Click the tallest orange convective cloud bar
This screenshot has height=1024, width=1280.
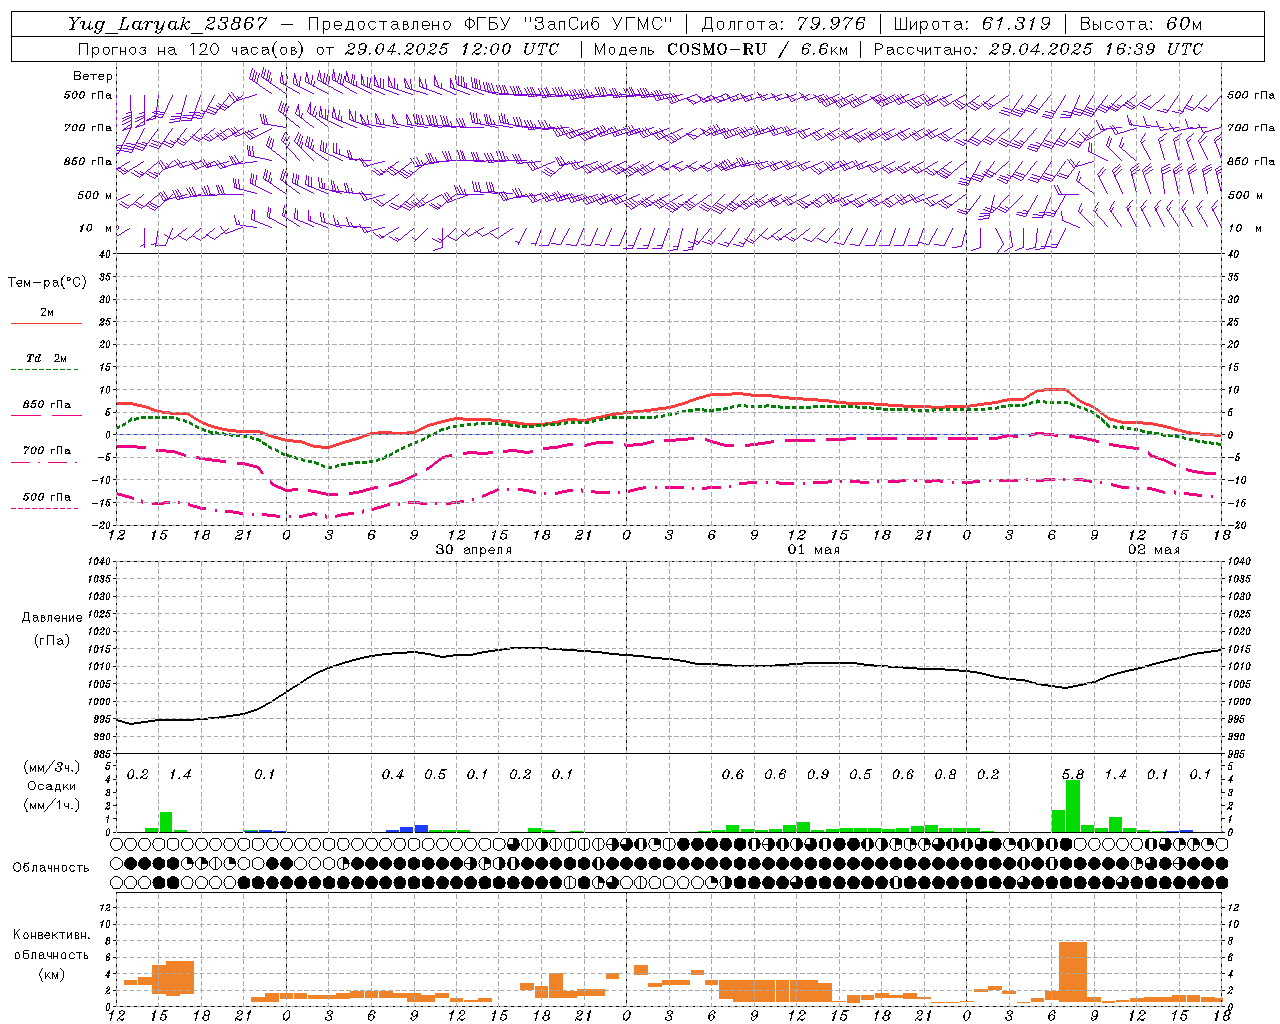[x=1073, y=972]
